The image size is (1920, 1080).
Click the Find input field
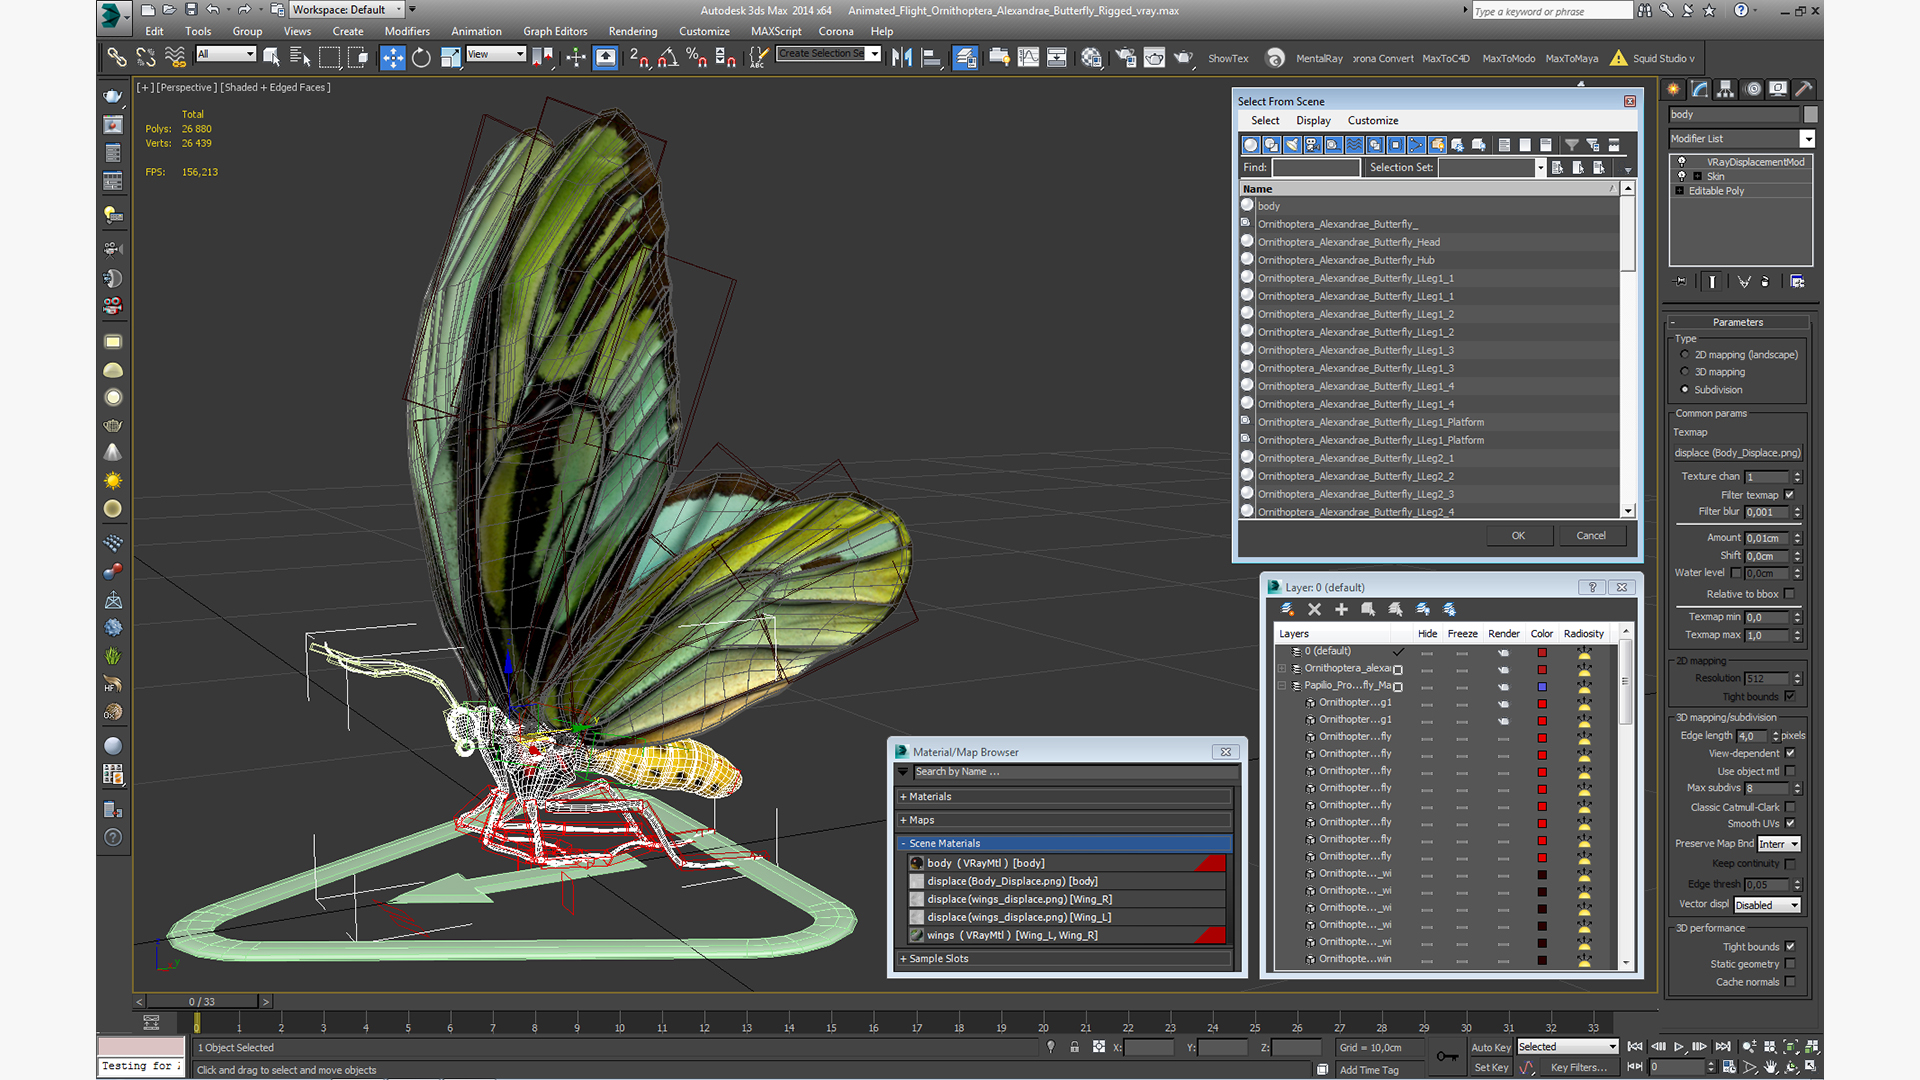[1316, 168]
